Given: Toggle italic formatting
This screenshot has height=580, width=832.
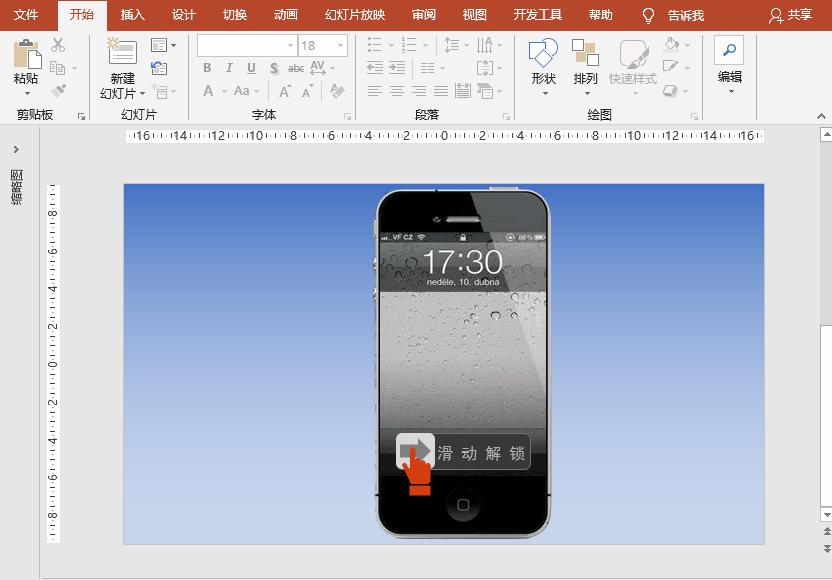Looking at the screenshot, I should click(x=228, y=68).
